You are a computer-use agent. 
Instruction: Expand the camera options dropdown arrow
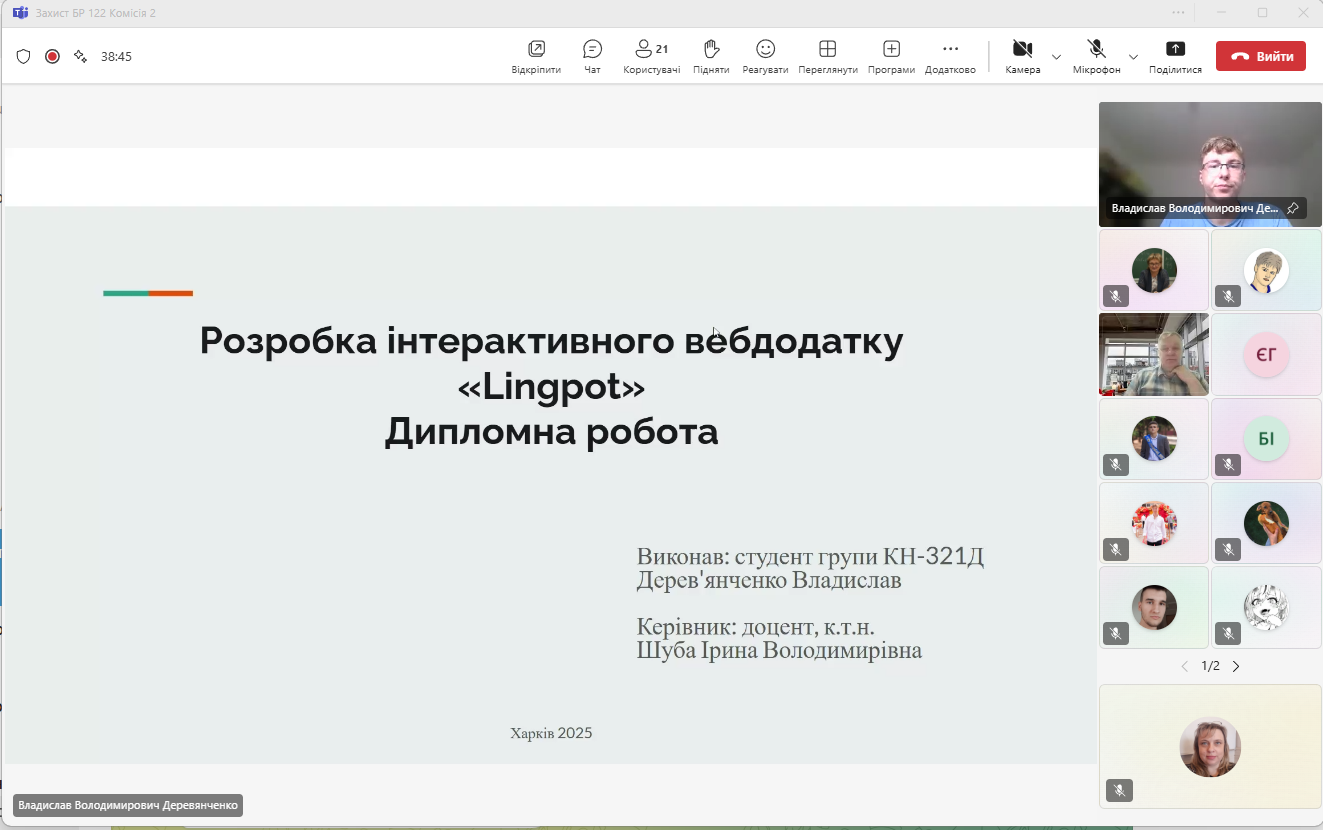(1056, 57)
